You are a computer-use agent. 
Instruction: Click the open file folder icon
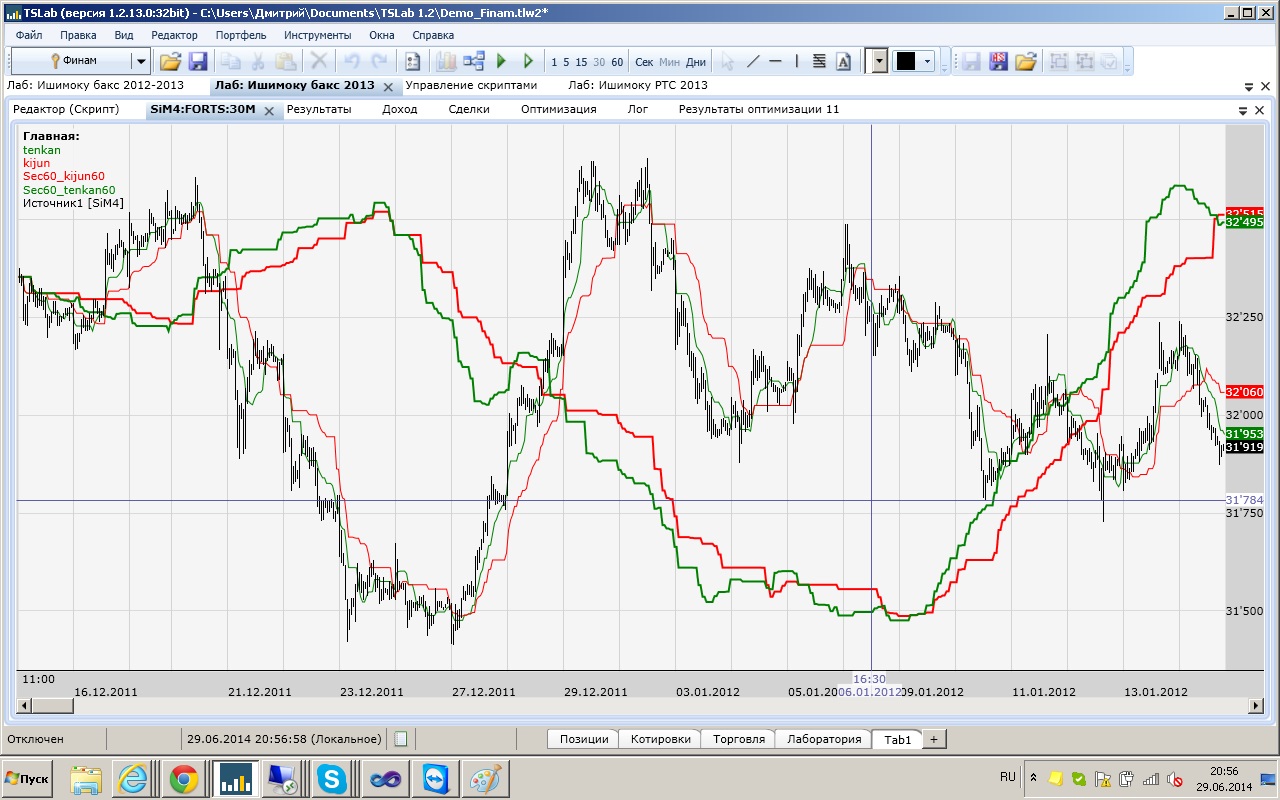click(170, 61)
